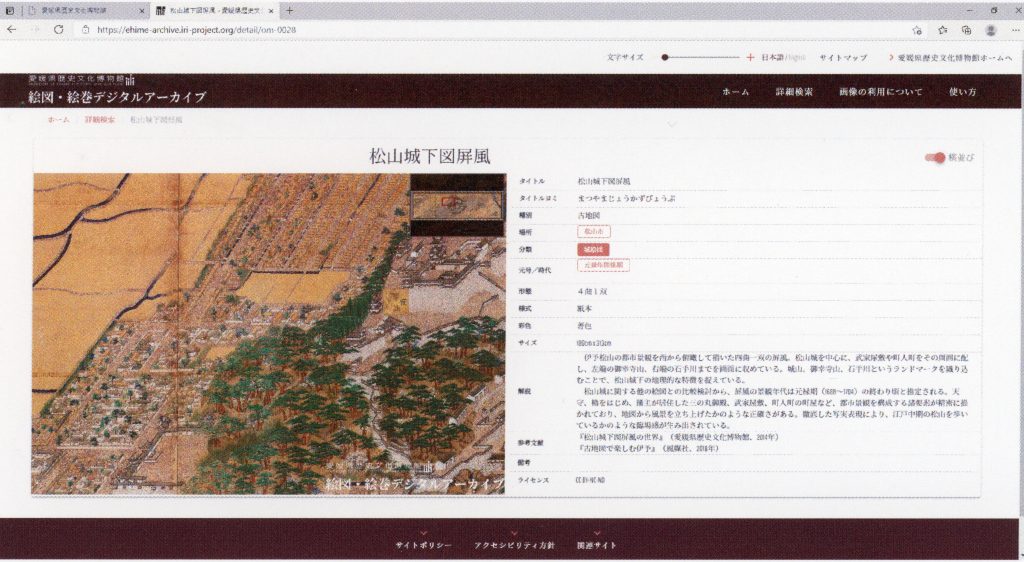Click the 詳細検索 breadcrumb link
The image size is (1024, 562).
[x=99, y=120]
